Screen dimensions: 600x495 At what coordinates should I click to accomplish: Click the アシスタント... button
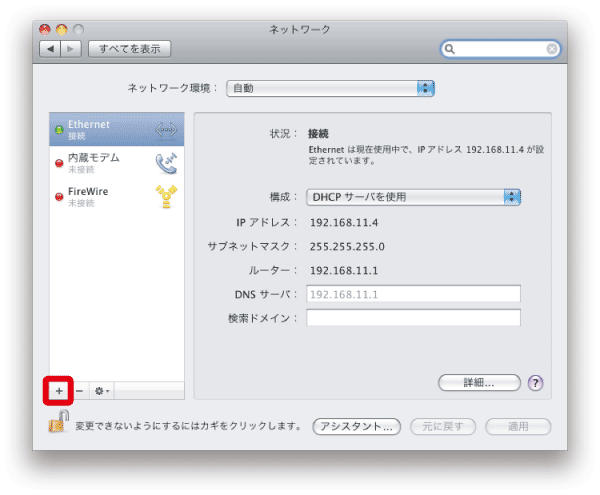click(x=356, y=427)
